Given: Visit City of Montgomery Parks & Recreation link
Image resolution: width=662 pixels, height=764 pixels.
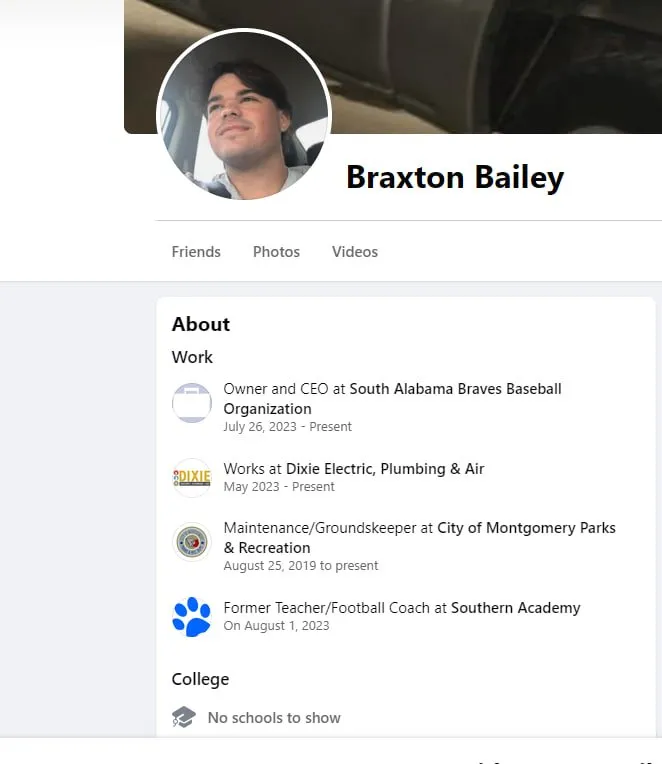Looking at the screenshot, I should point(419,537).
